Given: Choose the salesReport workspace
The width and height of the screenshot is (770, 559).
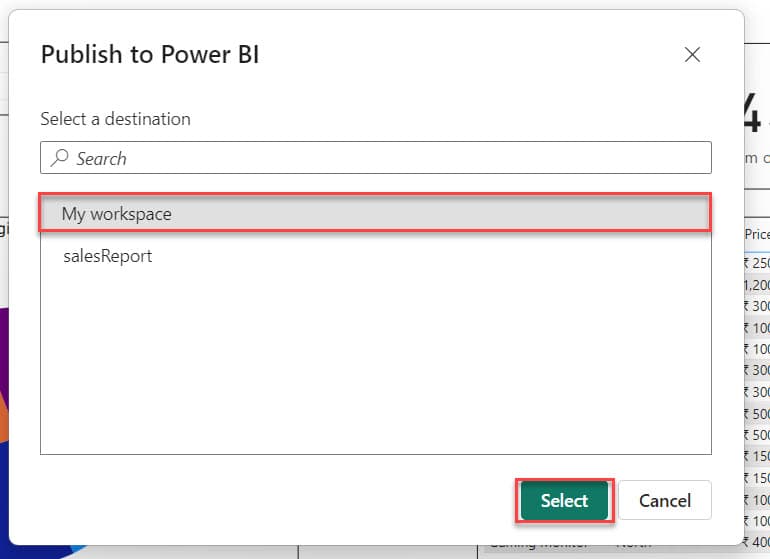Looking at the screenshot, I should 376,256.
